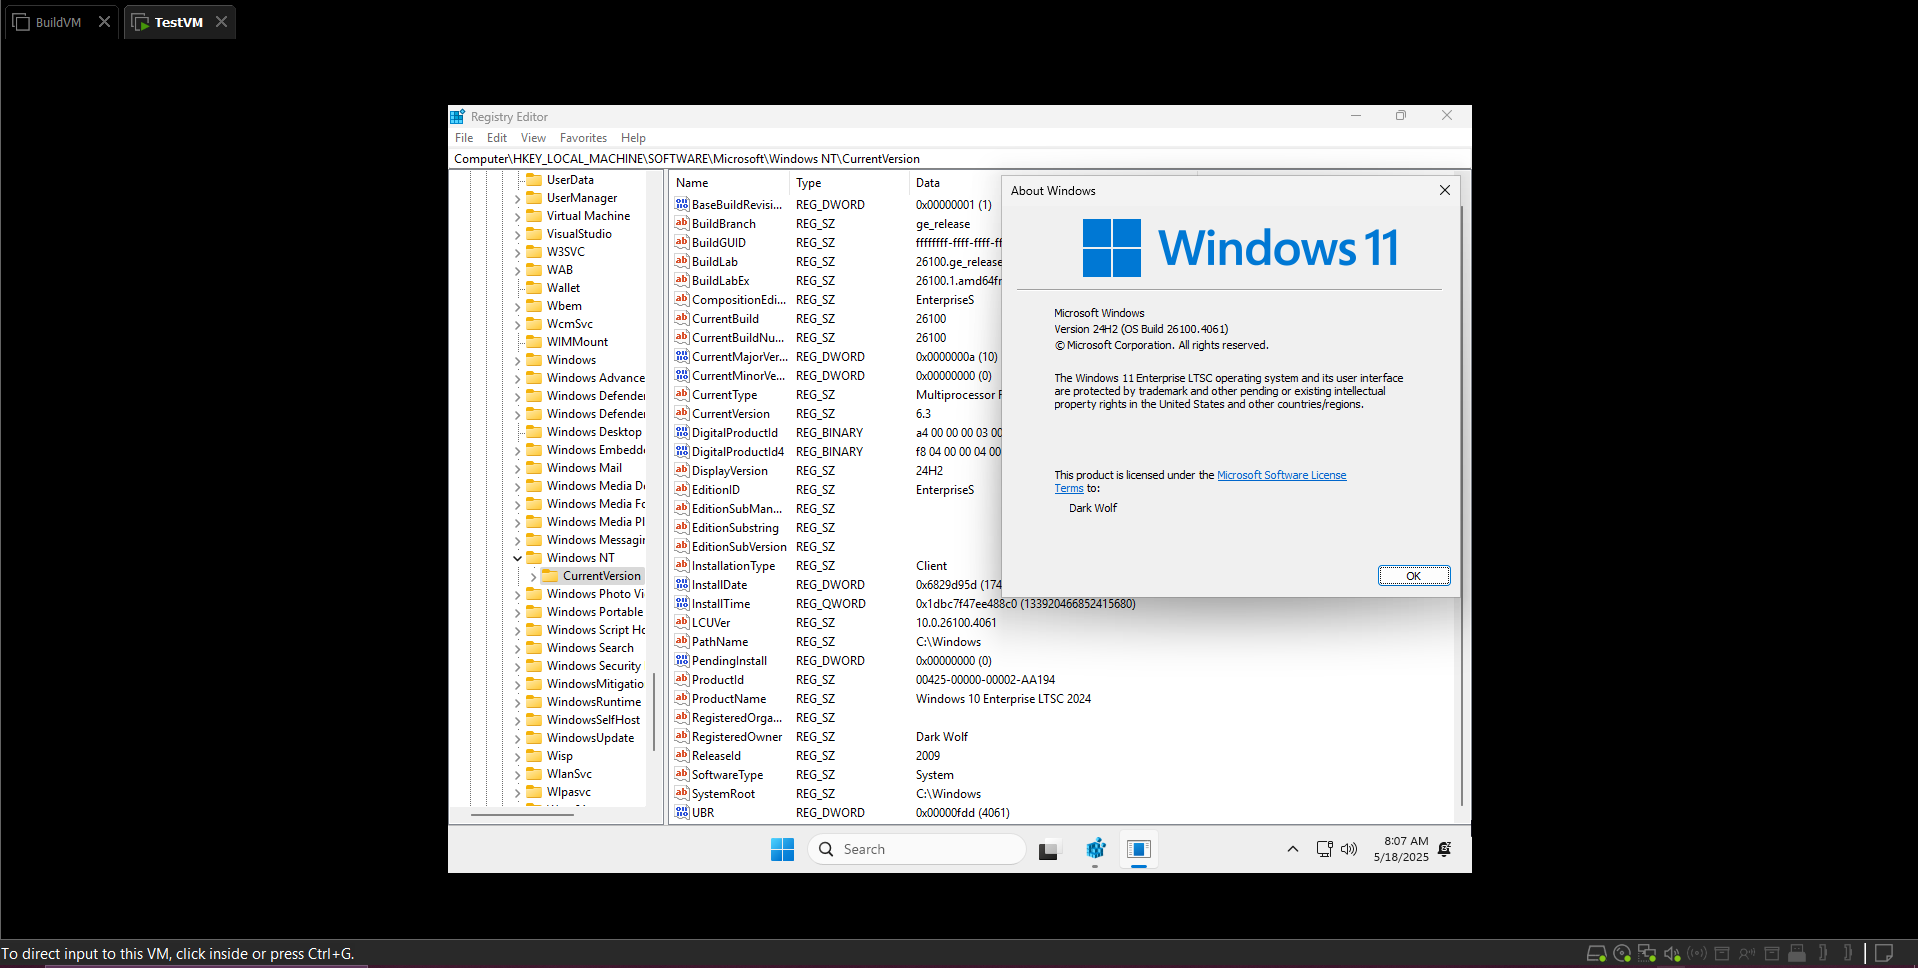This screenshot has width=1918, height=968.
Task: Click the Registry Editor title bar icon
Action: pyautogui.click(x=457, y=117)
